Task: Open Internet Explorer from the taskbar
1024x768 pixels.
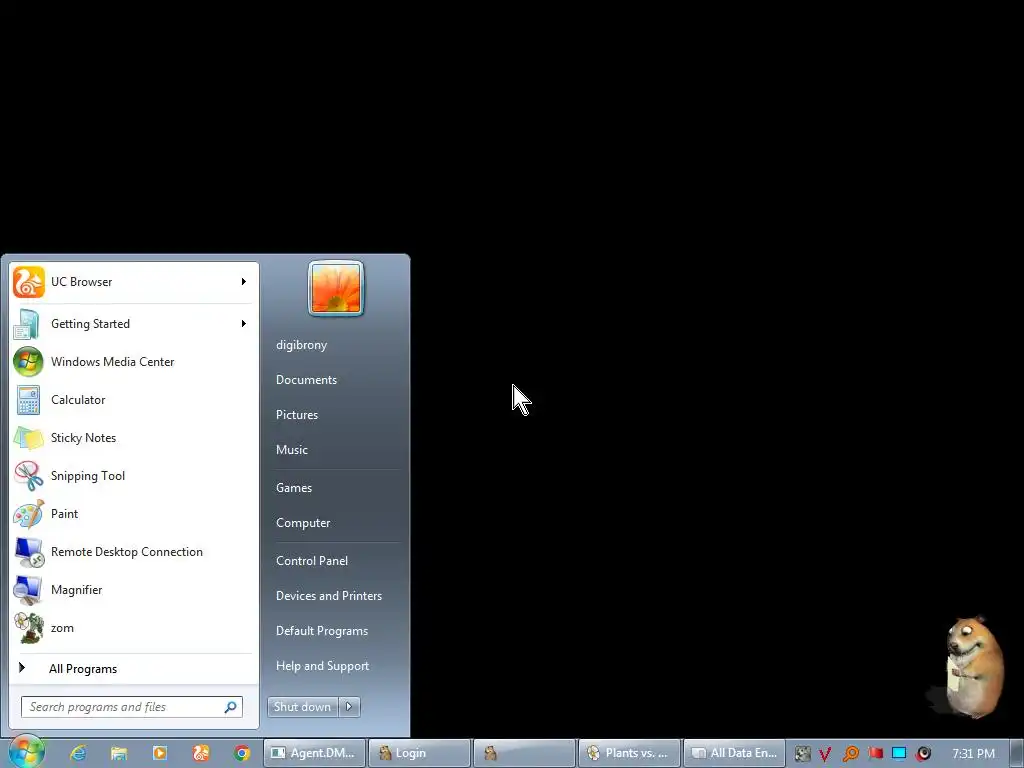Action: pyautogui.click(x=78, y=753)
